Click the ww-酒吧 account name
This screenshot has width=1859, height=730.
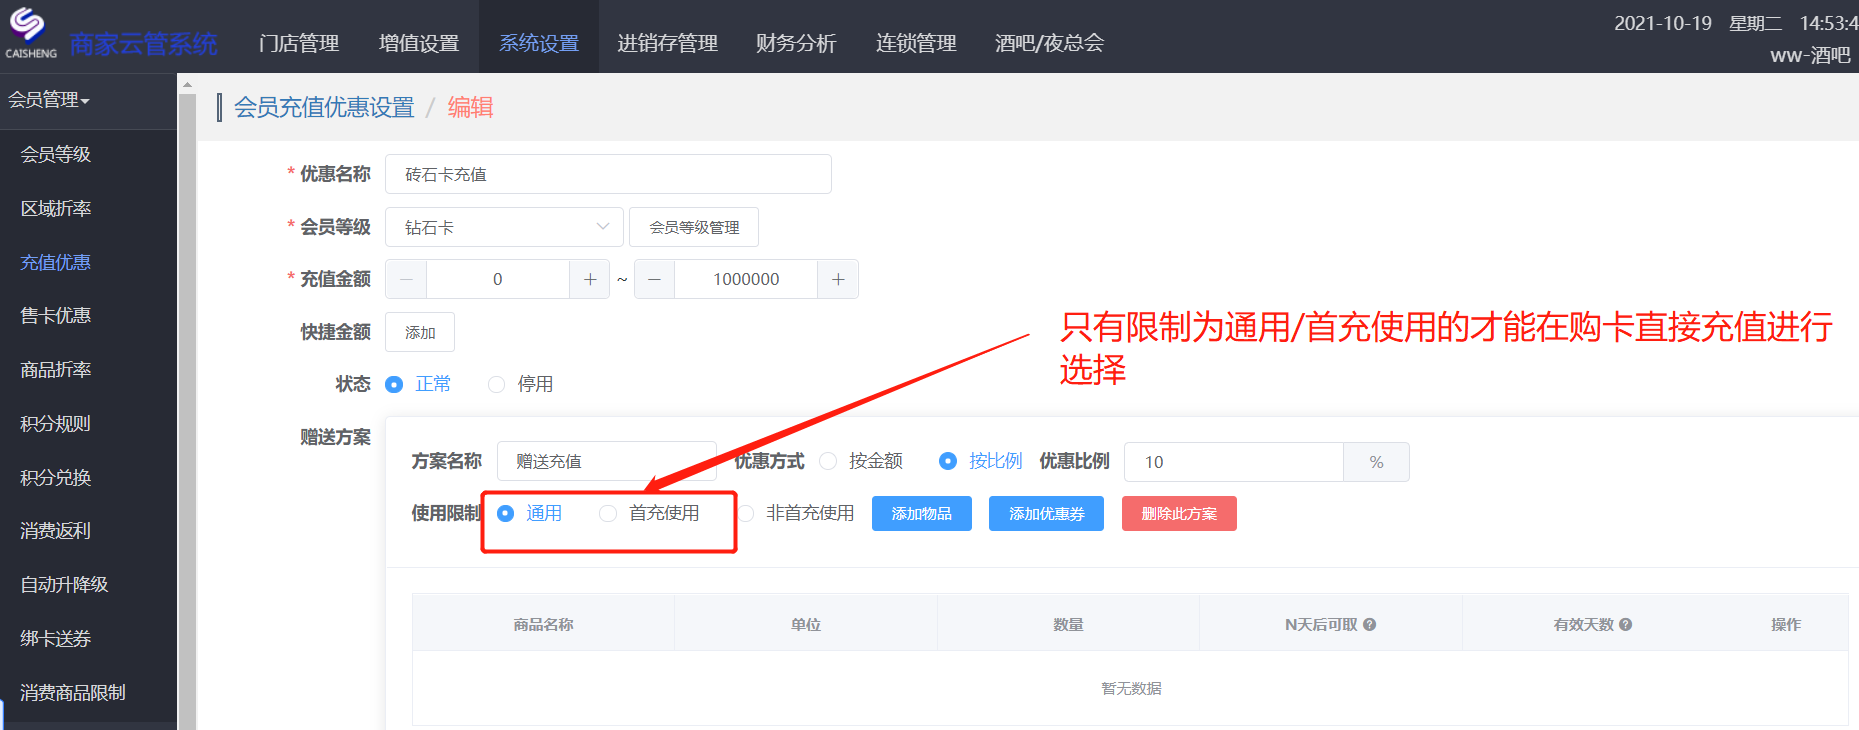tap(1810, 56)
